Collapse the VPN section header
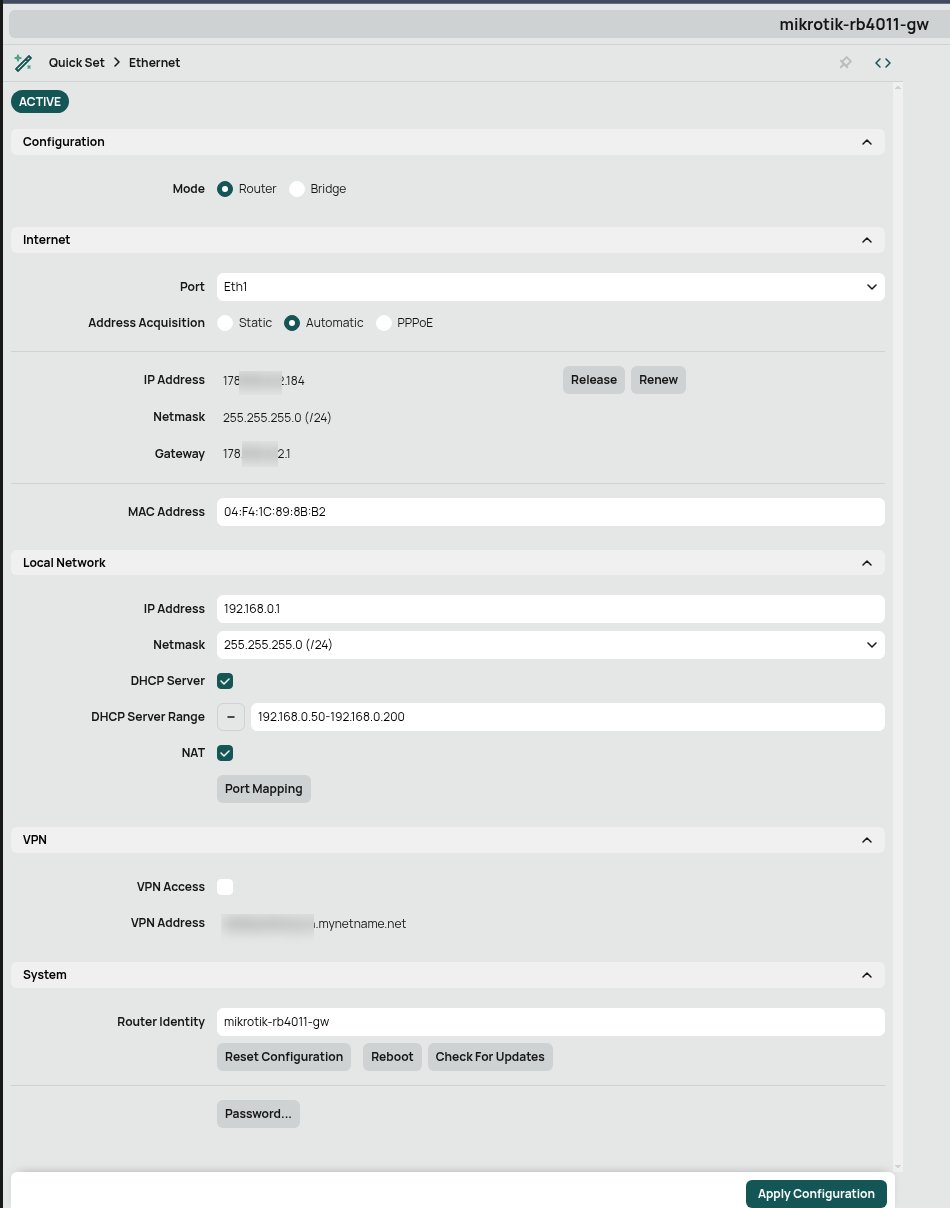The height and width of the screenshot is (1208, 950). coord(867,840)
